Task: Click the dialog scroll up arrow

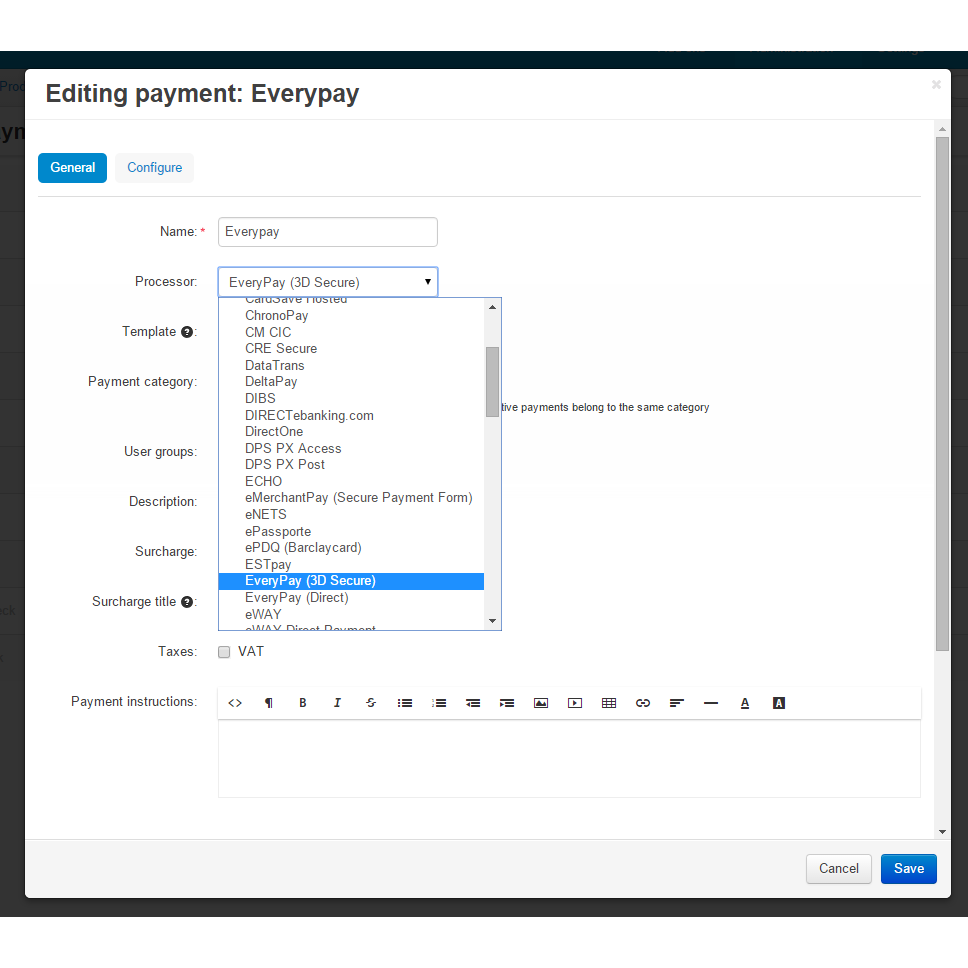Action: click(942, 129)
